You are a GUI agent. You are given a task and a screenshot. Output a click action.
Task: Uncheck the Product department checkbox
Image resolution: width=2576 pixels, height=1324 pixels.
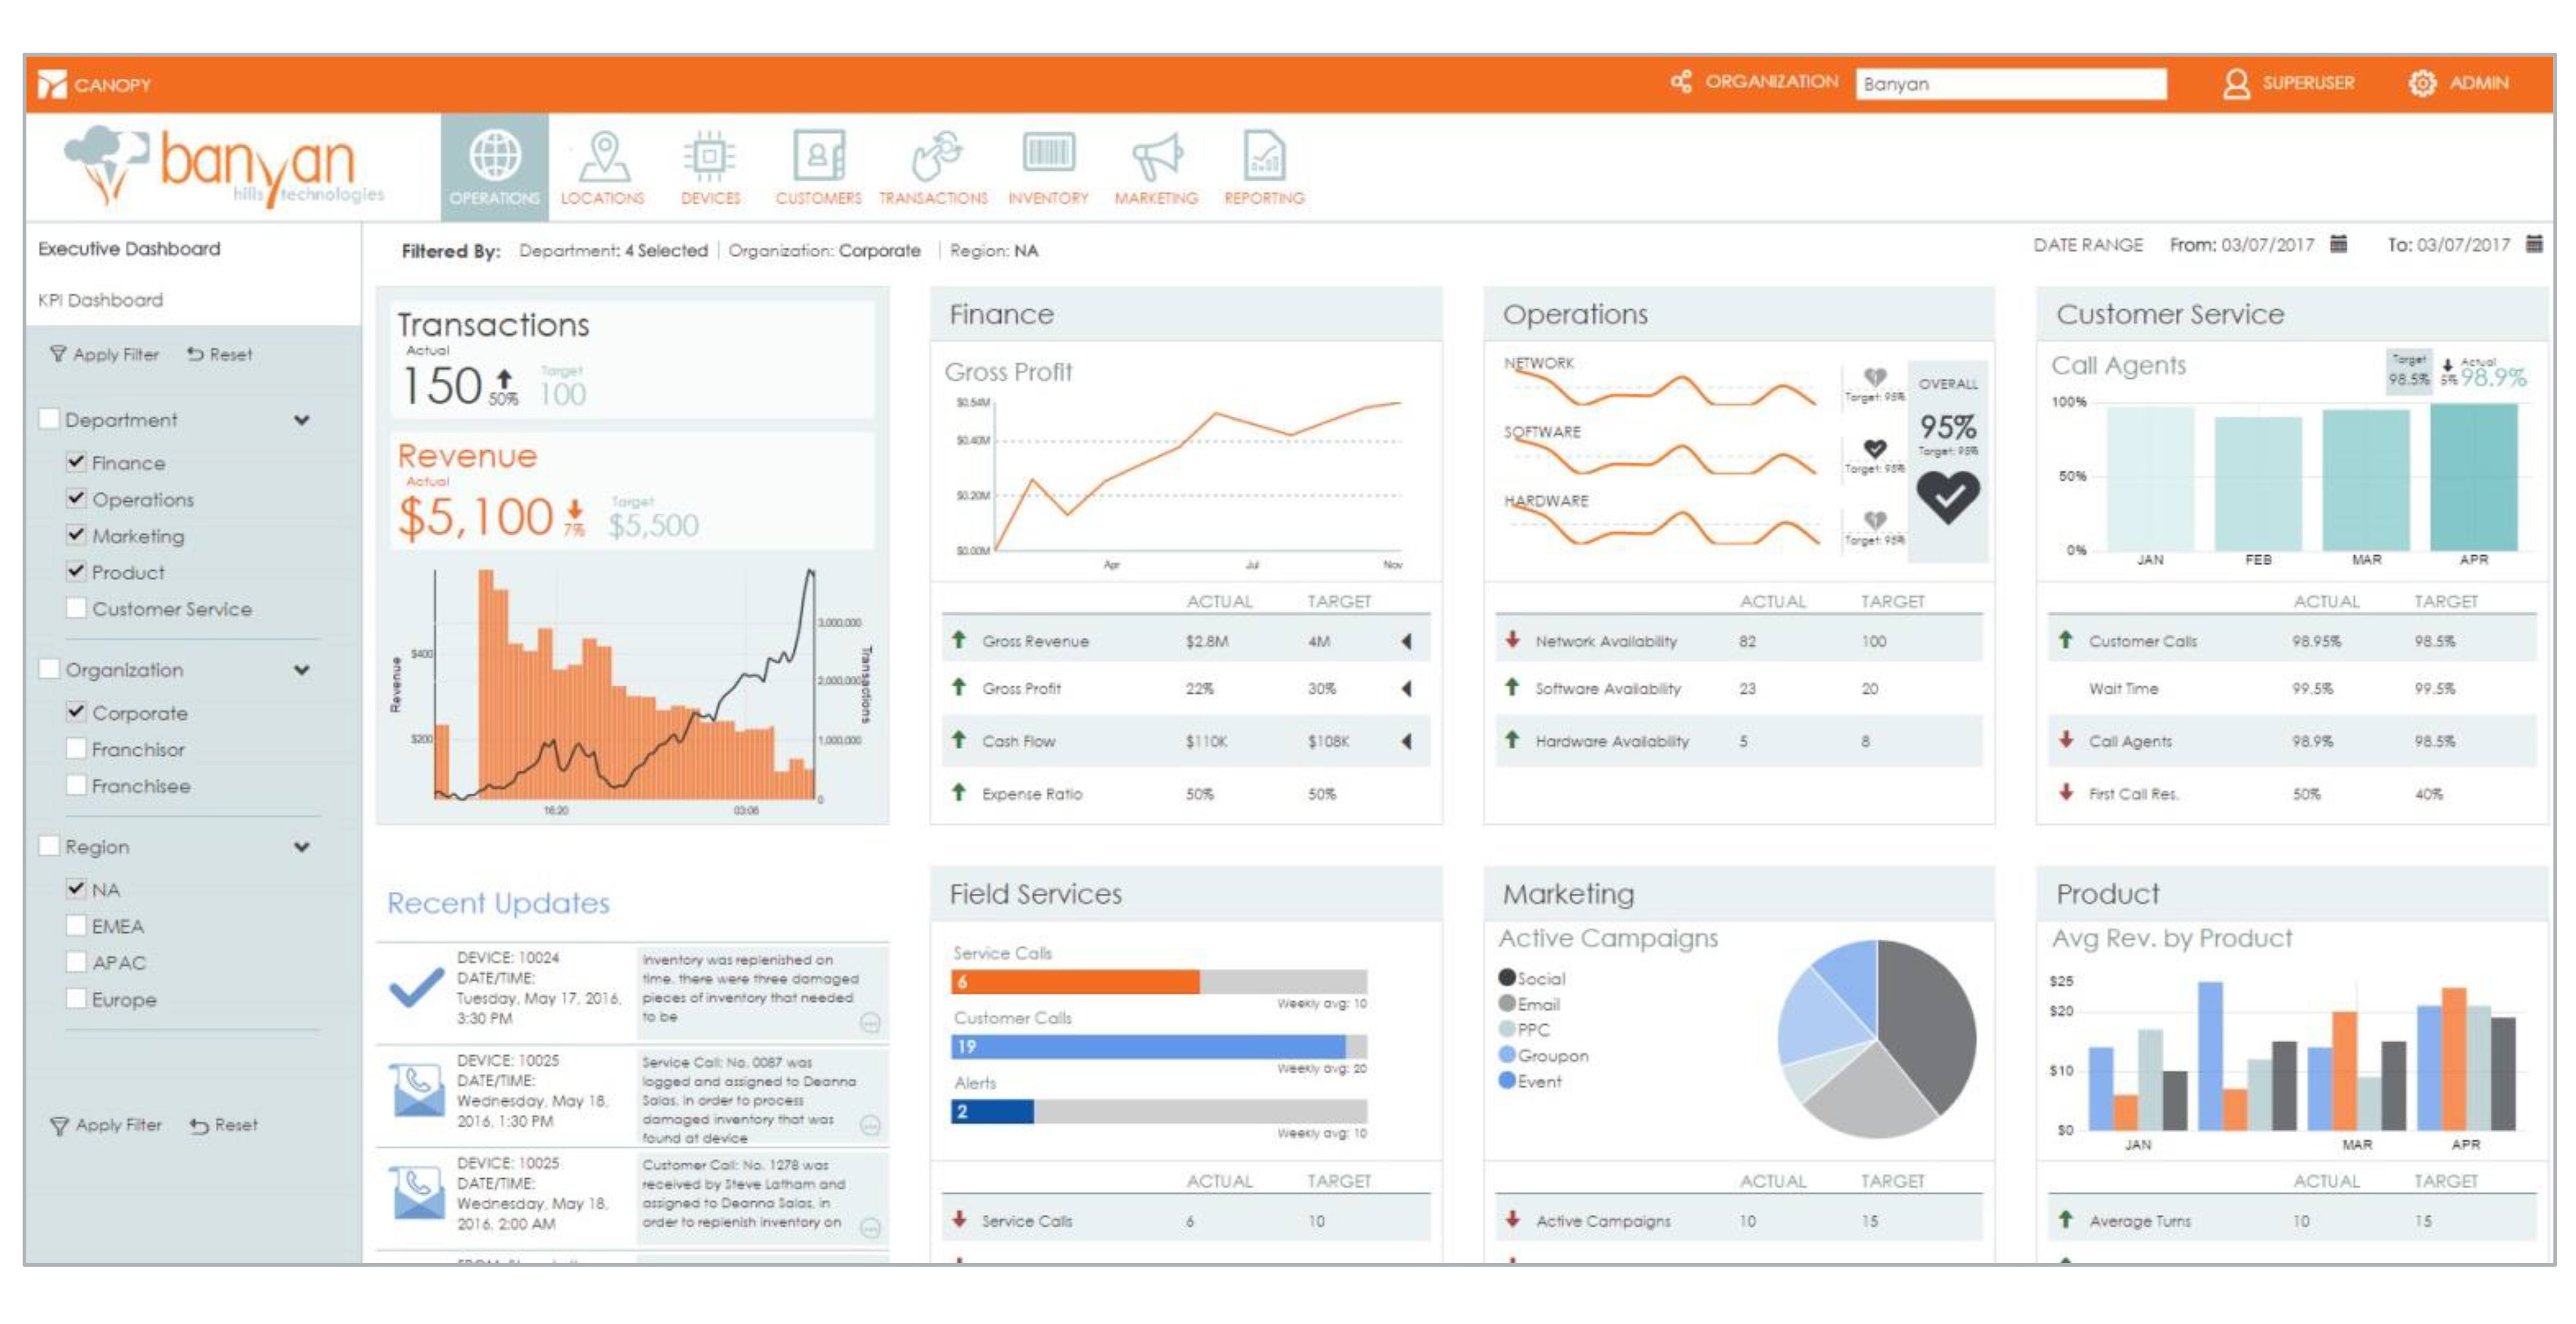(x=76, y=571)
